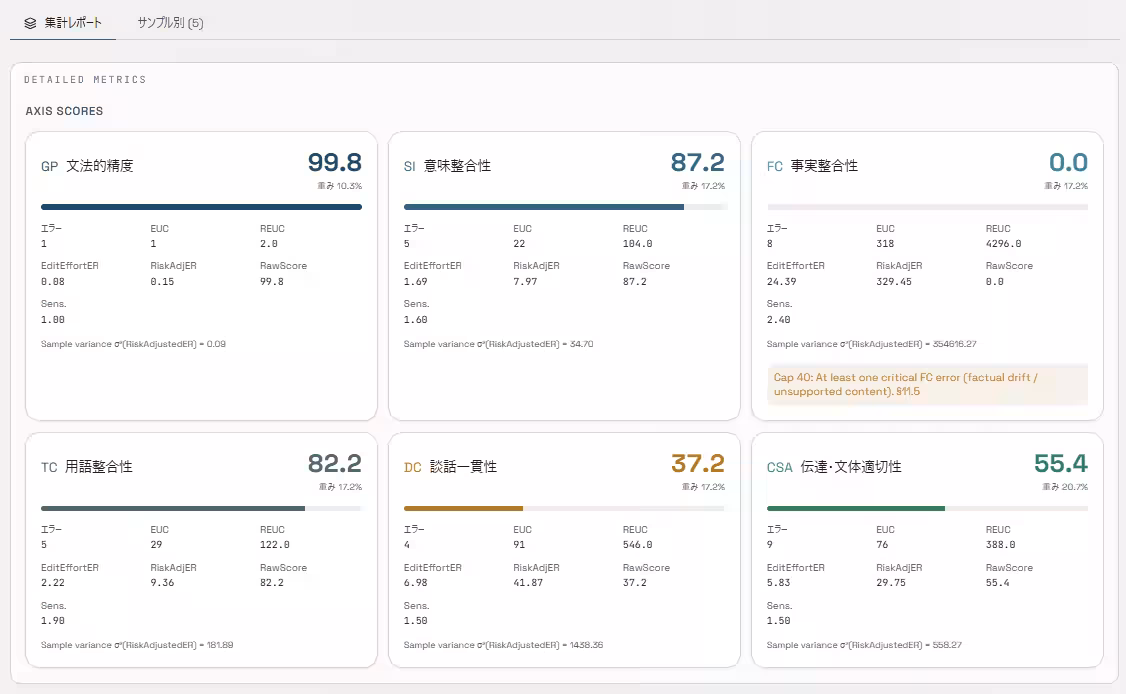Click the AXIS SCORES heading
The image size is (1126, 694).
[65, 111]
